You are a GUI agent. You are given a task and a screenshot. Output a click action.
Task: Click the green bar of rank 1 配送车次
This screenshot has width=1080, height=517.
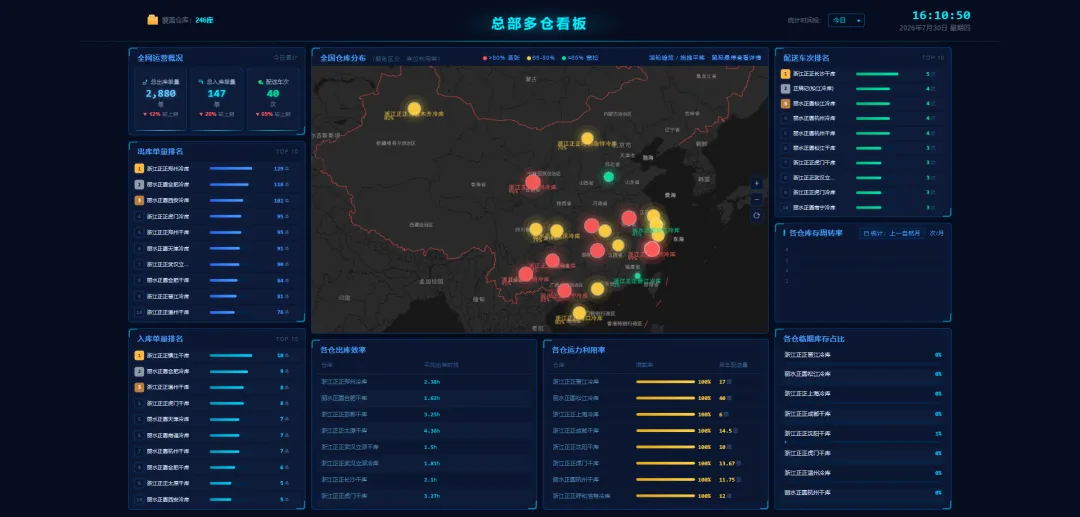pyautogui.click(x=877, y=74)
